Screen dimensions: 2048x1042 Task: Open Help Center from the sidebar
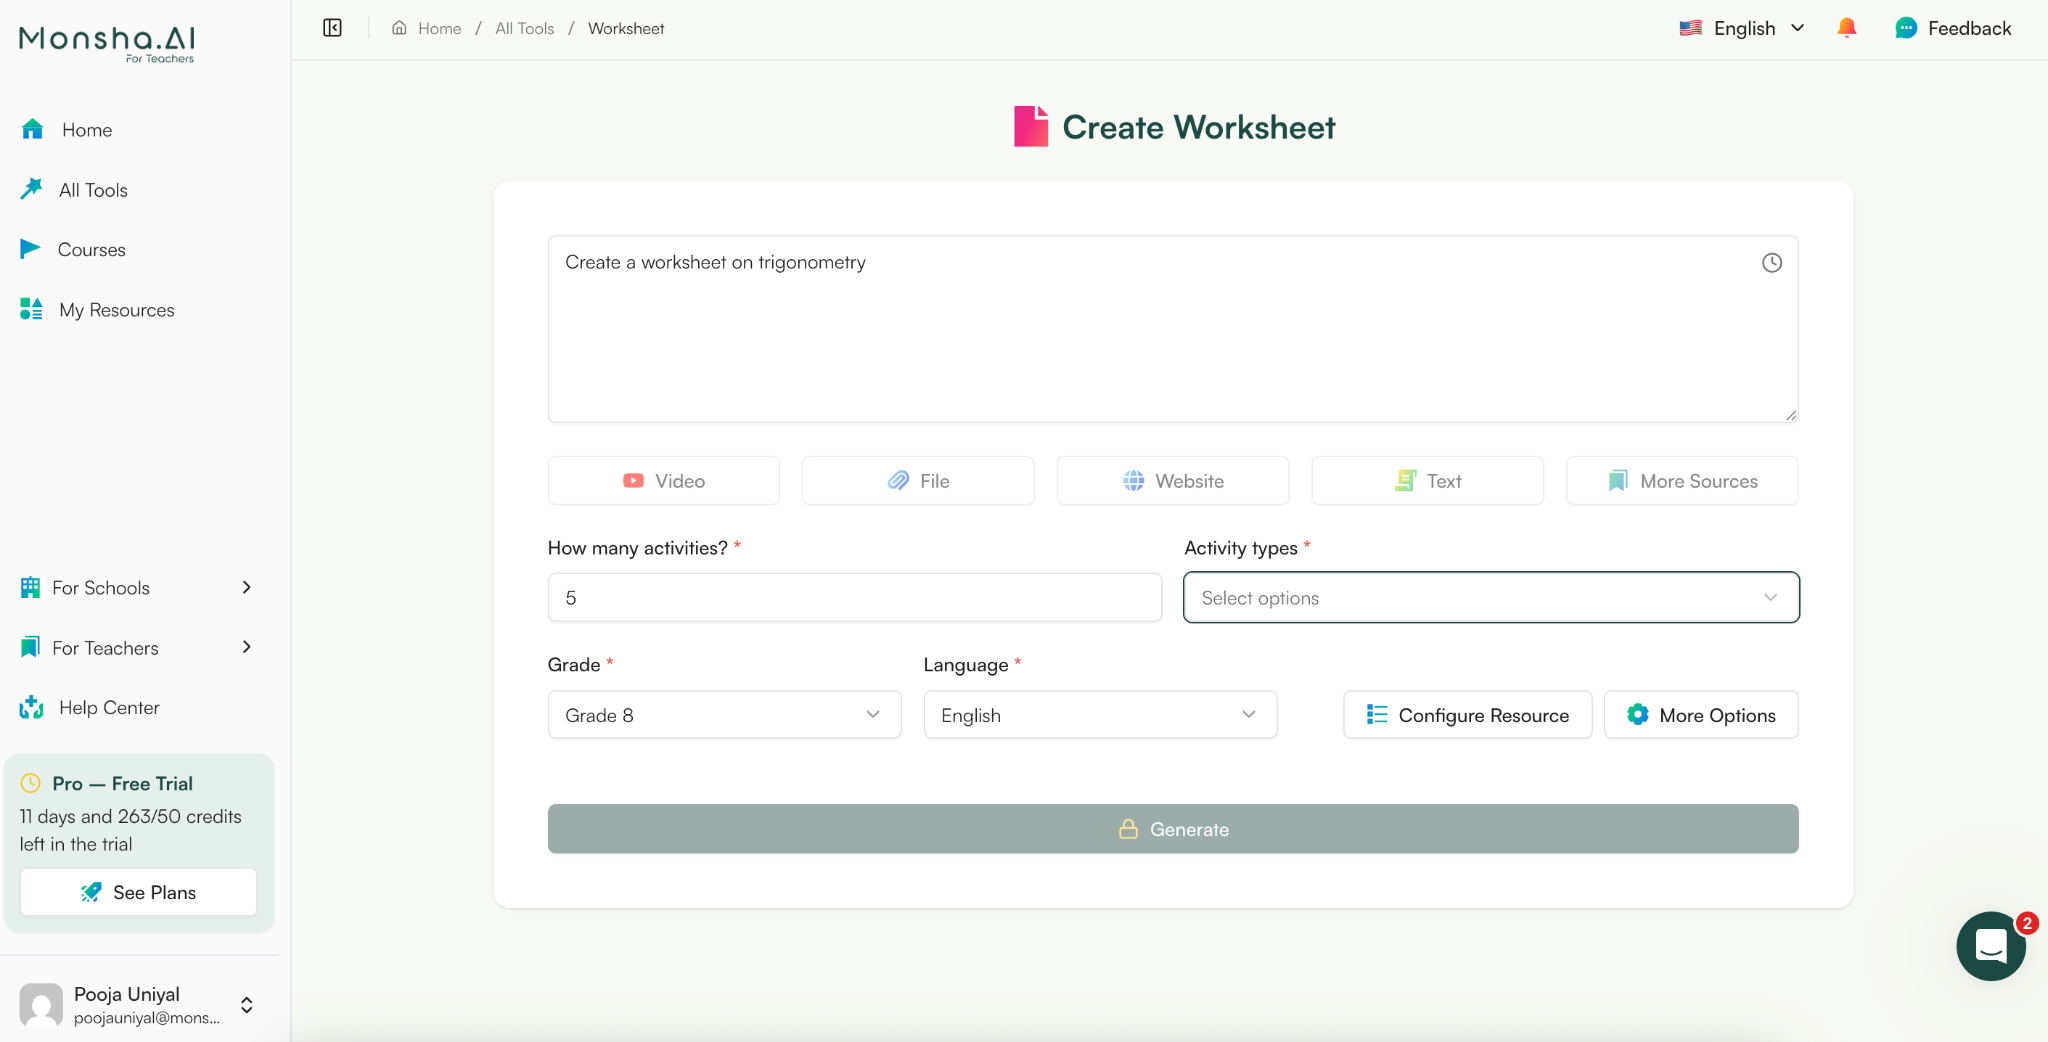107,706
